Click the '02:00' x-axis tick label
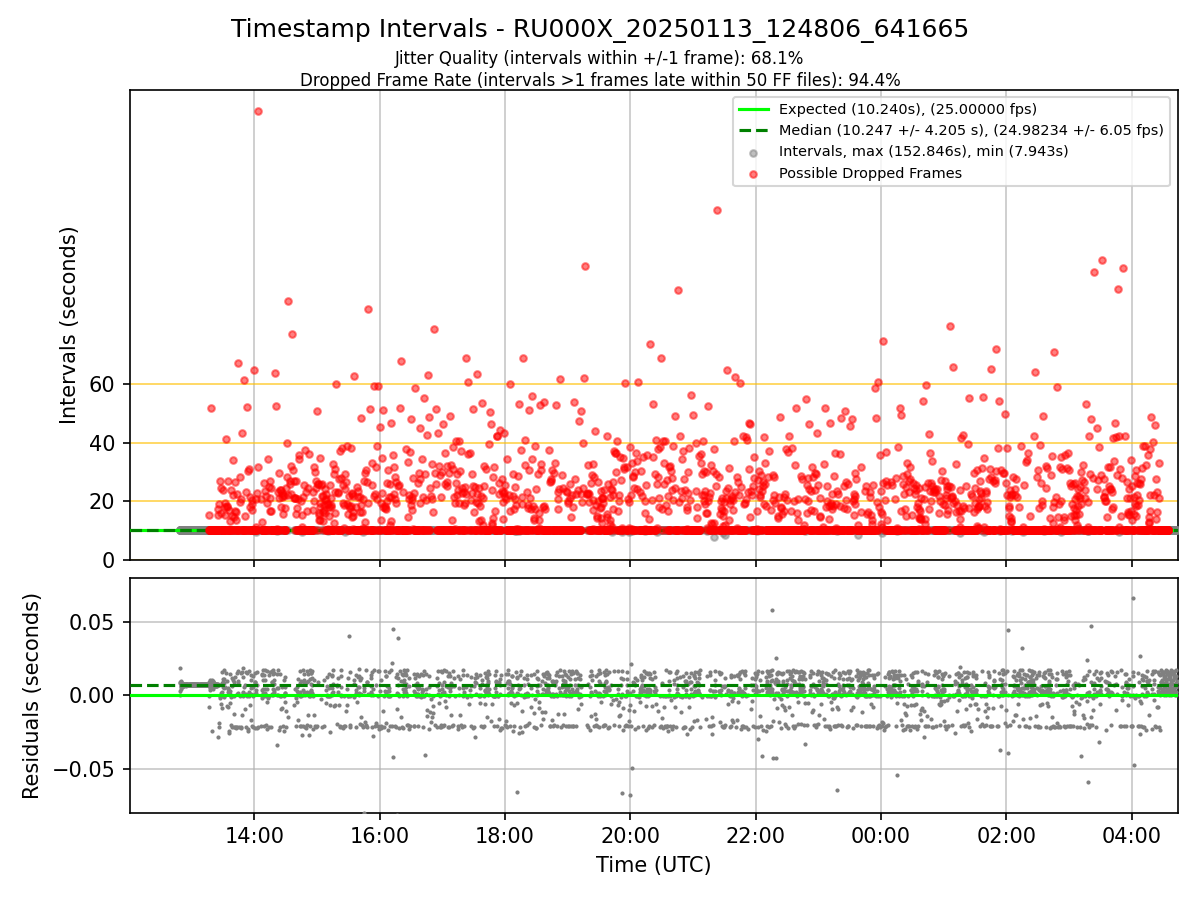1200x900 pixels. click(x=1006, y=834)
